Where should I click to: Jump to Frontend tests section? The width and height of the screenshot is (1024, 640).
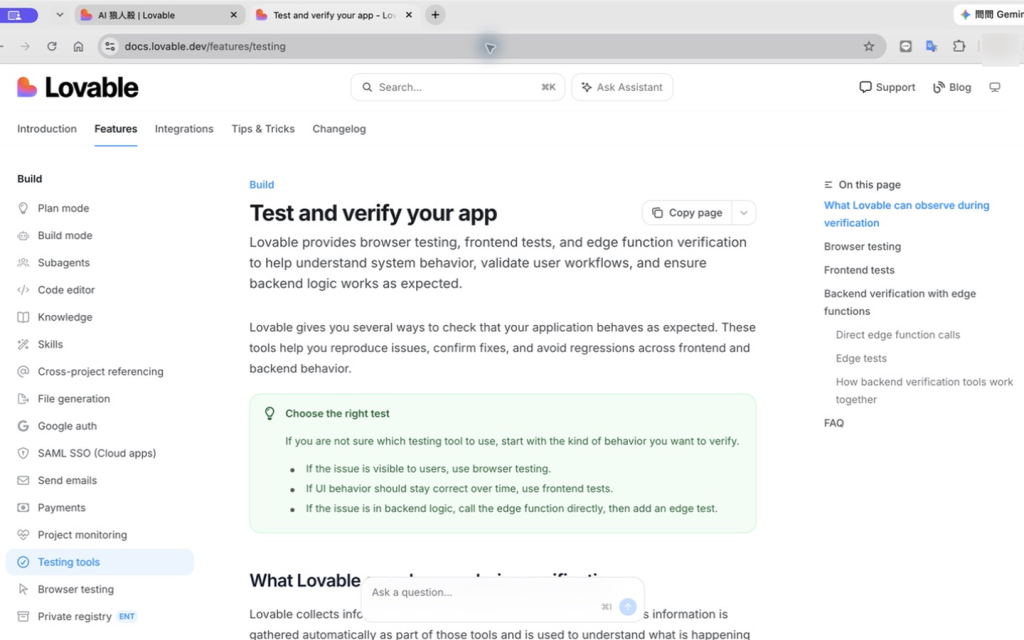point(859,270)
